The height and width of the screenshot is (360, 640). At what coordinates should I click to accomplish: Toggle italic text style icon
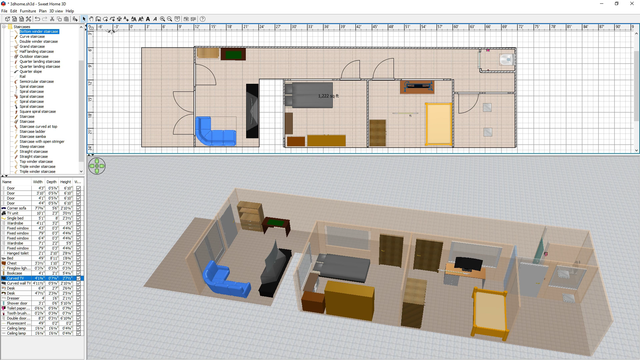point(155,19)
